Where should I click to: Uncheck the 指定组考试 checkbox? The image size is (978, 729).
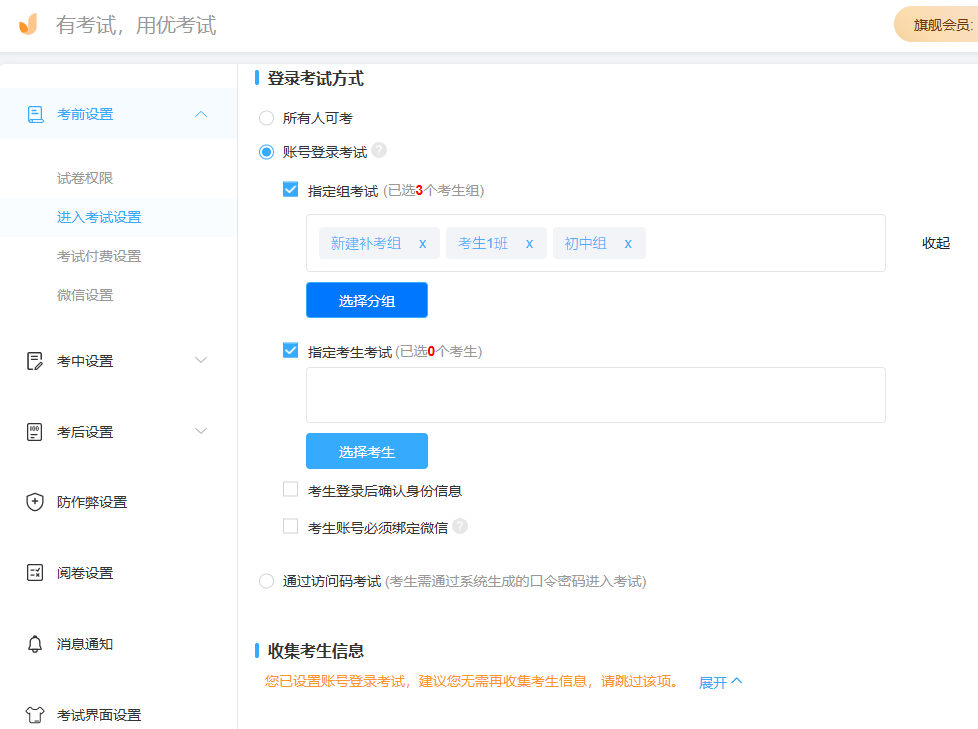pyautogui.click(x=291, y=189)
